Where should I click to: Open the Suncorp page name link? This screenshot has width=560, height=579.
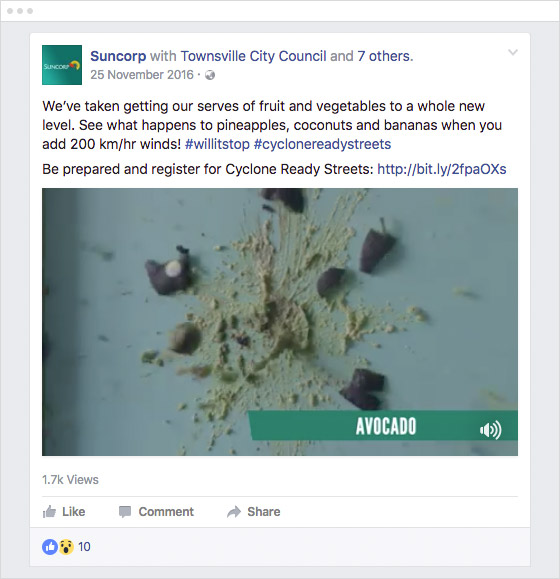pyautogui.click(x=118, y=56)
